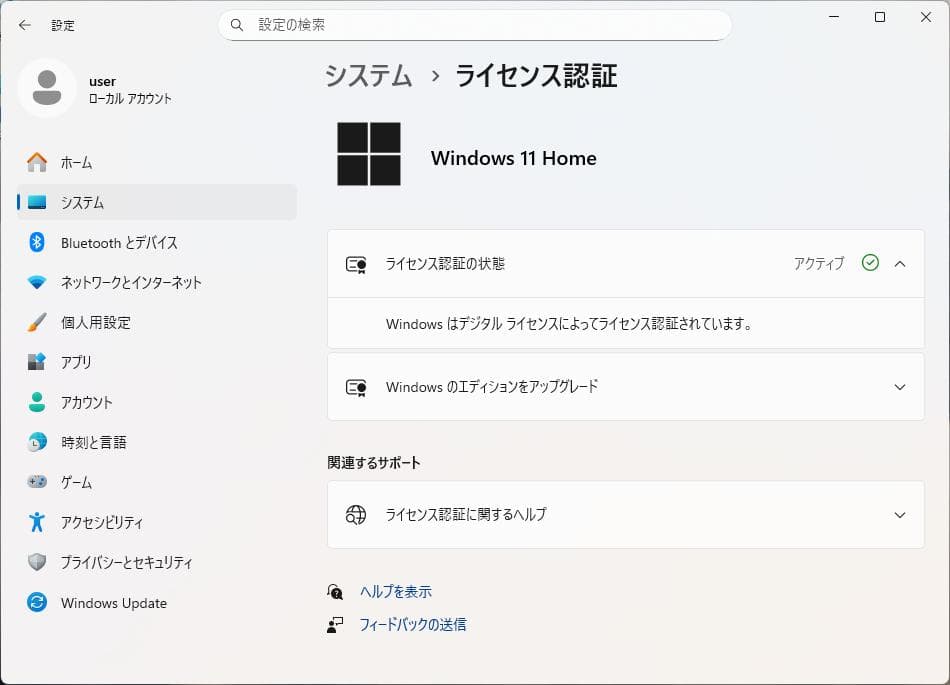Click the ゲーム controller icon
The image size is (950, 685).
[37, 481]
